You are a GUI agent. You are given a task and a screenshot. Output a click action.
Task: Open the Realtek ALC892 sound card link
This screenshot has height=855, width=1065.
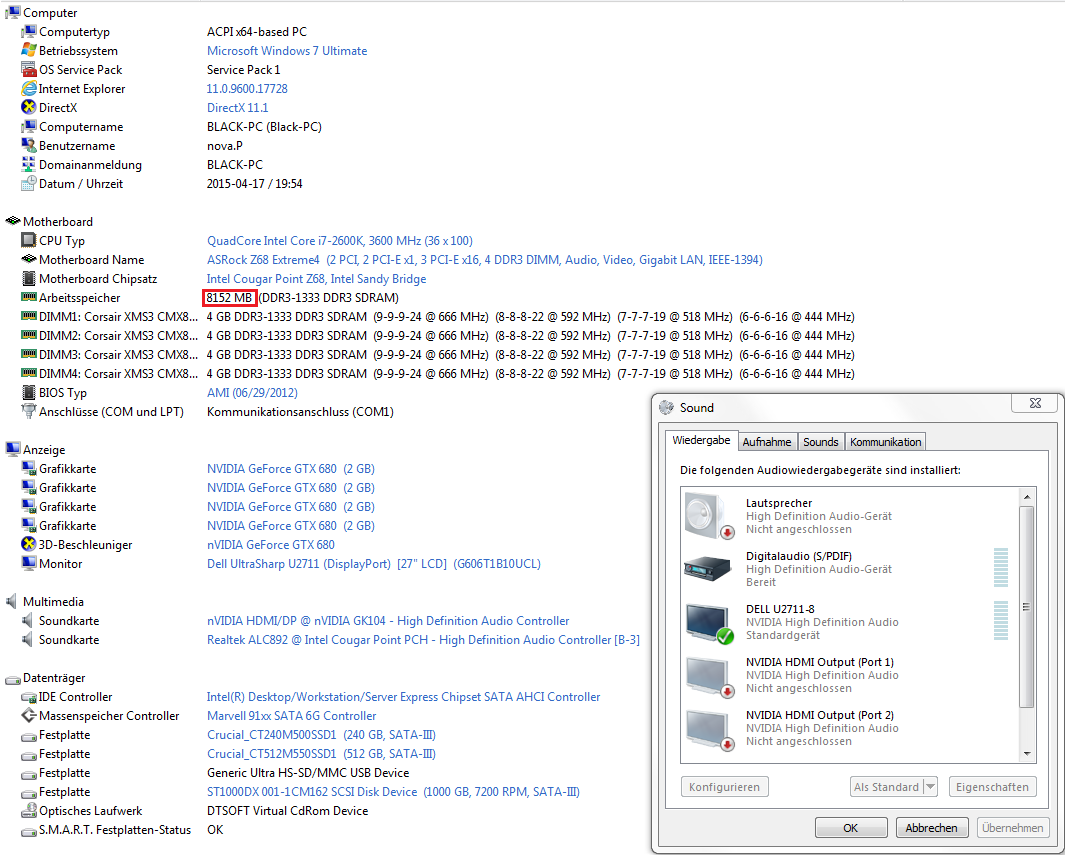pos(423,640)
